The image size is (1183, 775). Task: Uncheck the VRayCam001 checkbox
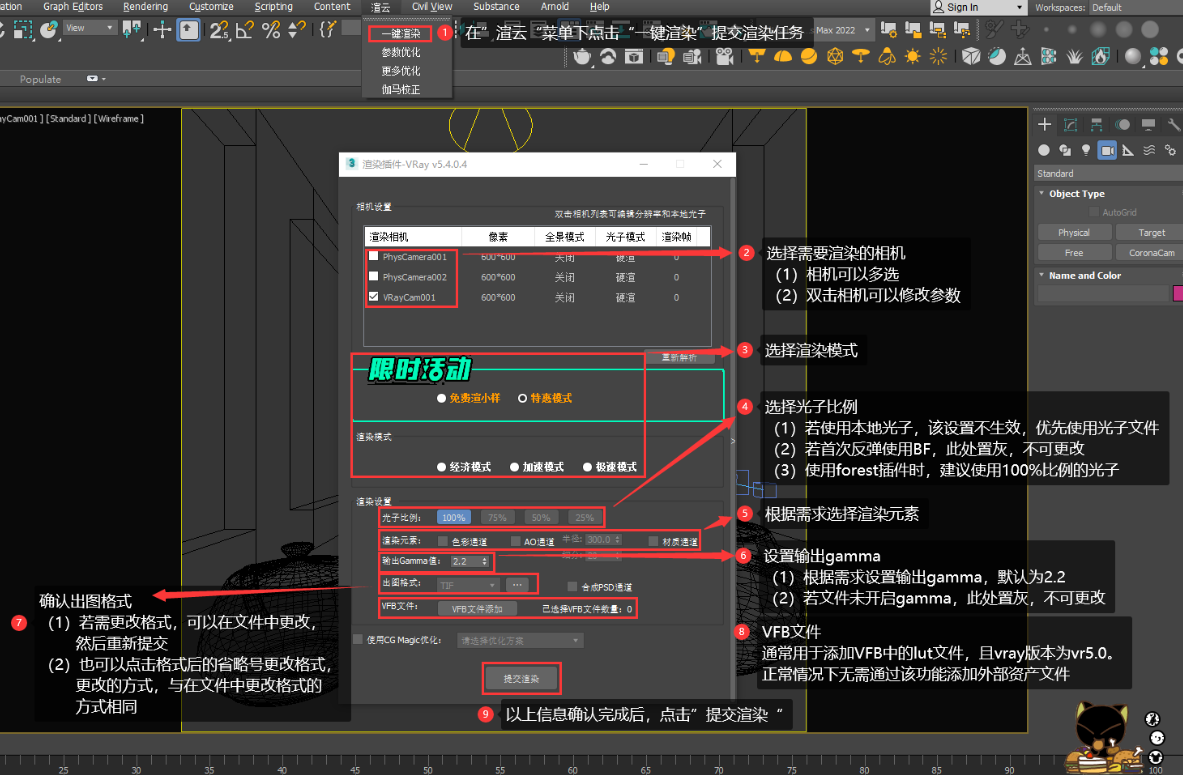pos(373,297)
